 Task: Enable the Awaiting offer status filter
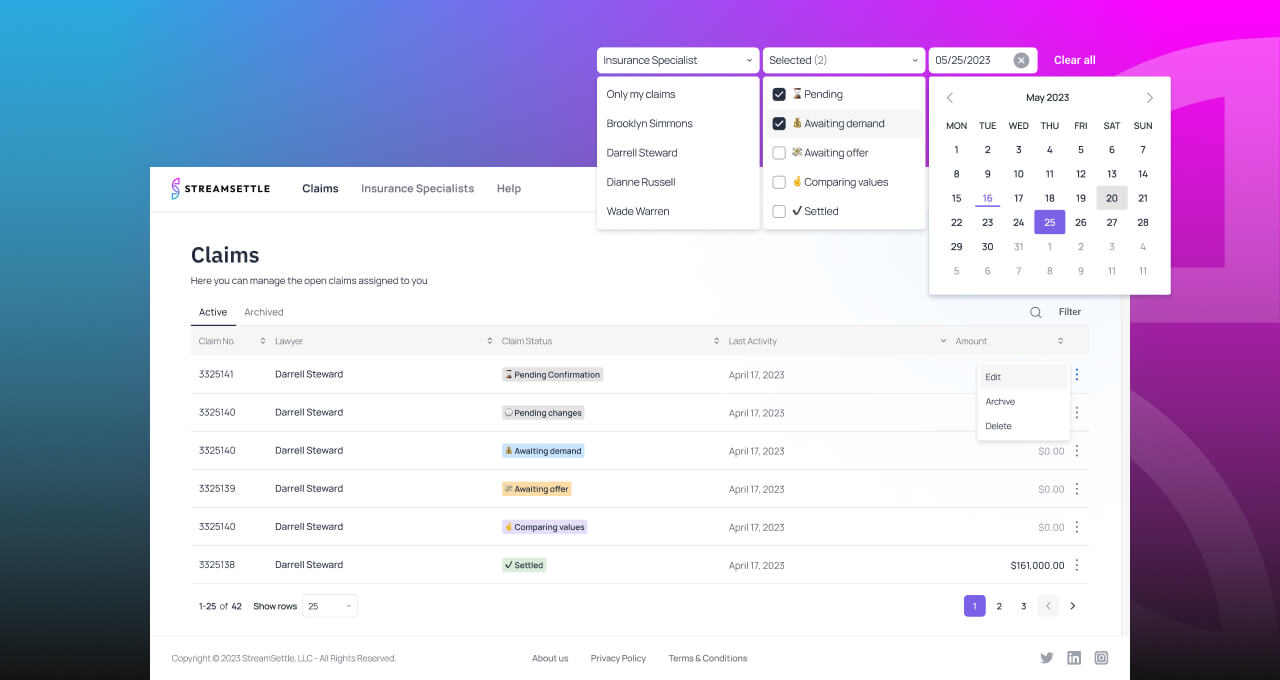click(x=779, y=152)
